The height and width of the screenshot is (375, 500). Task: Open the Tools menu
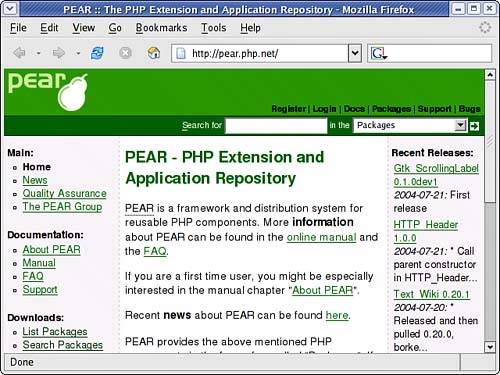click(214, 28)
